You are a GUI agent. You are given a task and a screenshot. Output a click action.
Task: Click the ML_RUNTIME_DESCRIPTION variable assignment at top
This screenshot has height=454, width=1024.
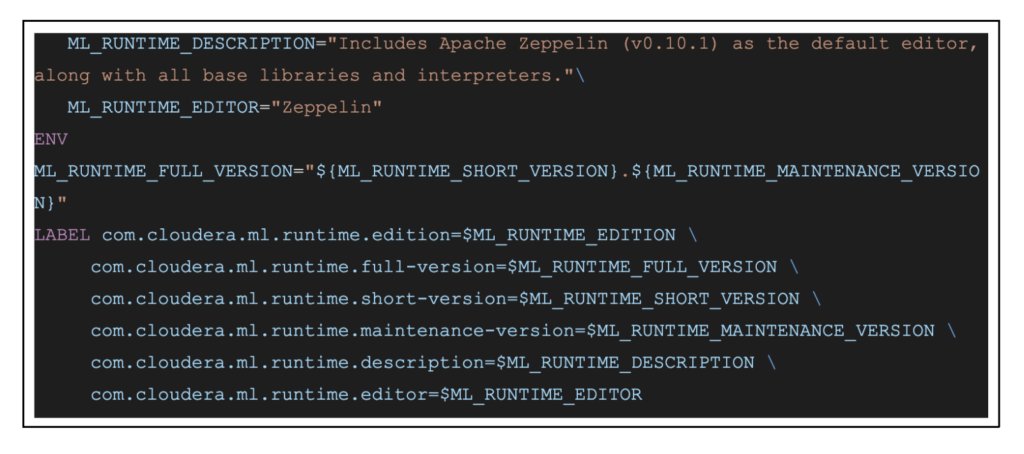(x=180, y=47)
